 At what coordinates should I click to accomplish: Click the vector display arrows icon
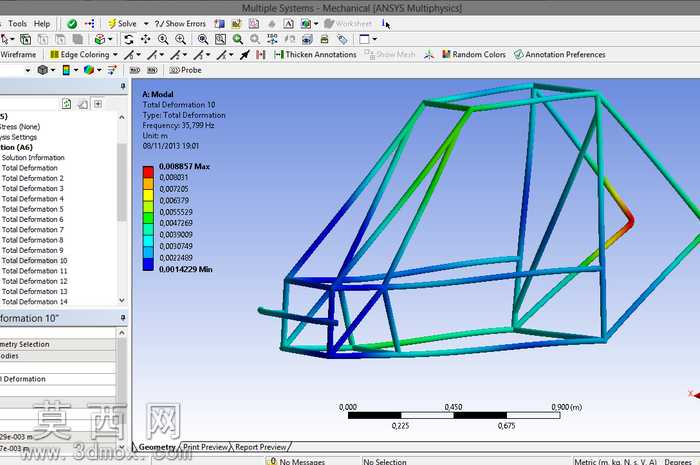coord(112,70)
